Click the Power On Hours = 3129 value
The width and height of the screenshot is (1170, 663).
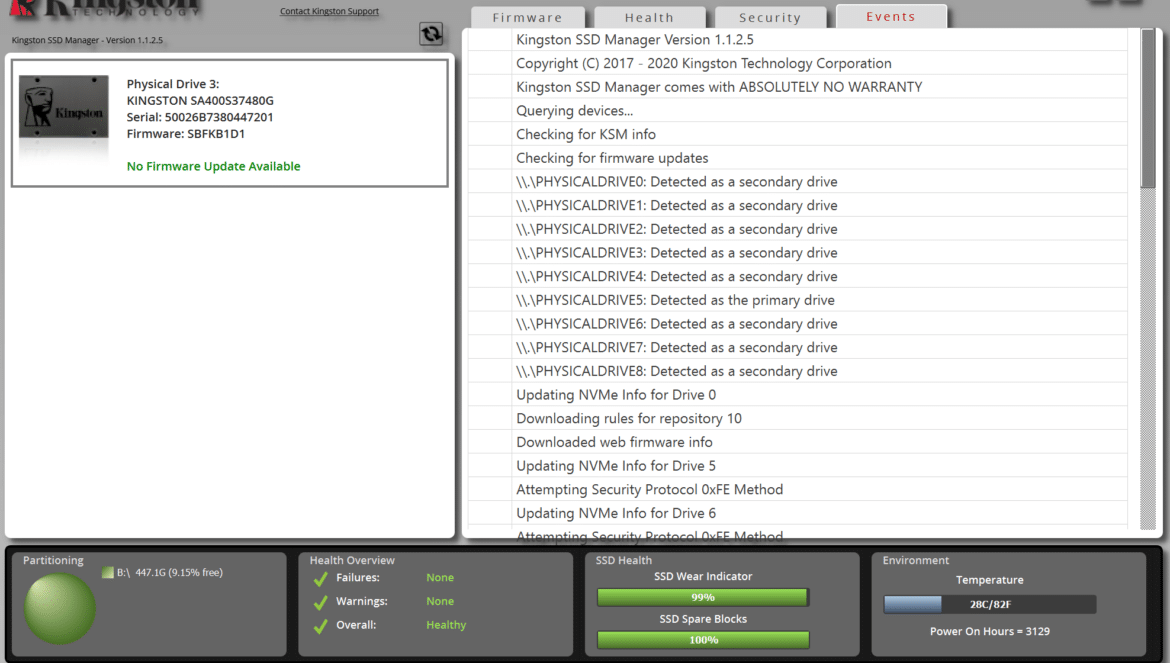pos(989,632)
